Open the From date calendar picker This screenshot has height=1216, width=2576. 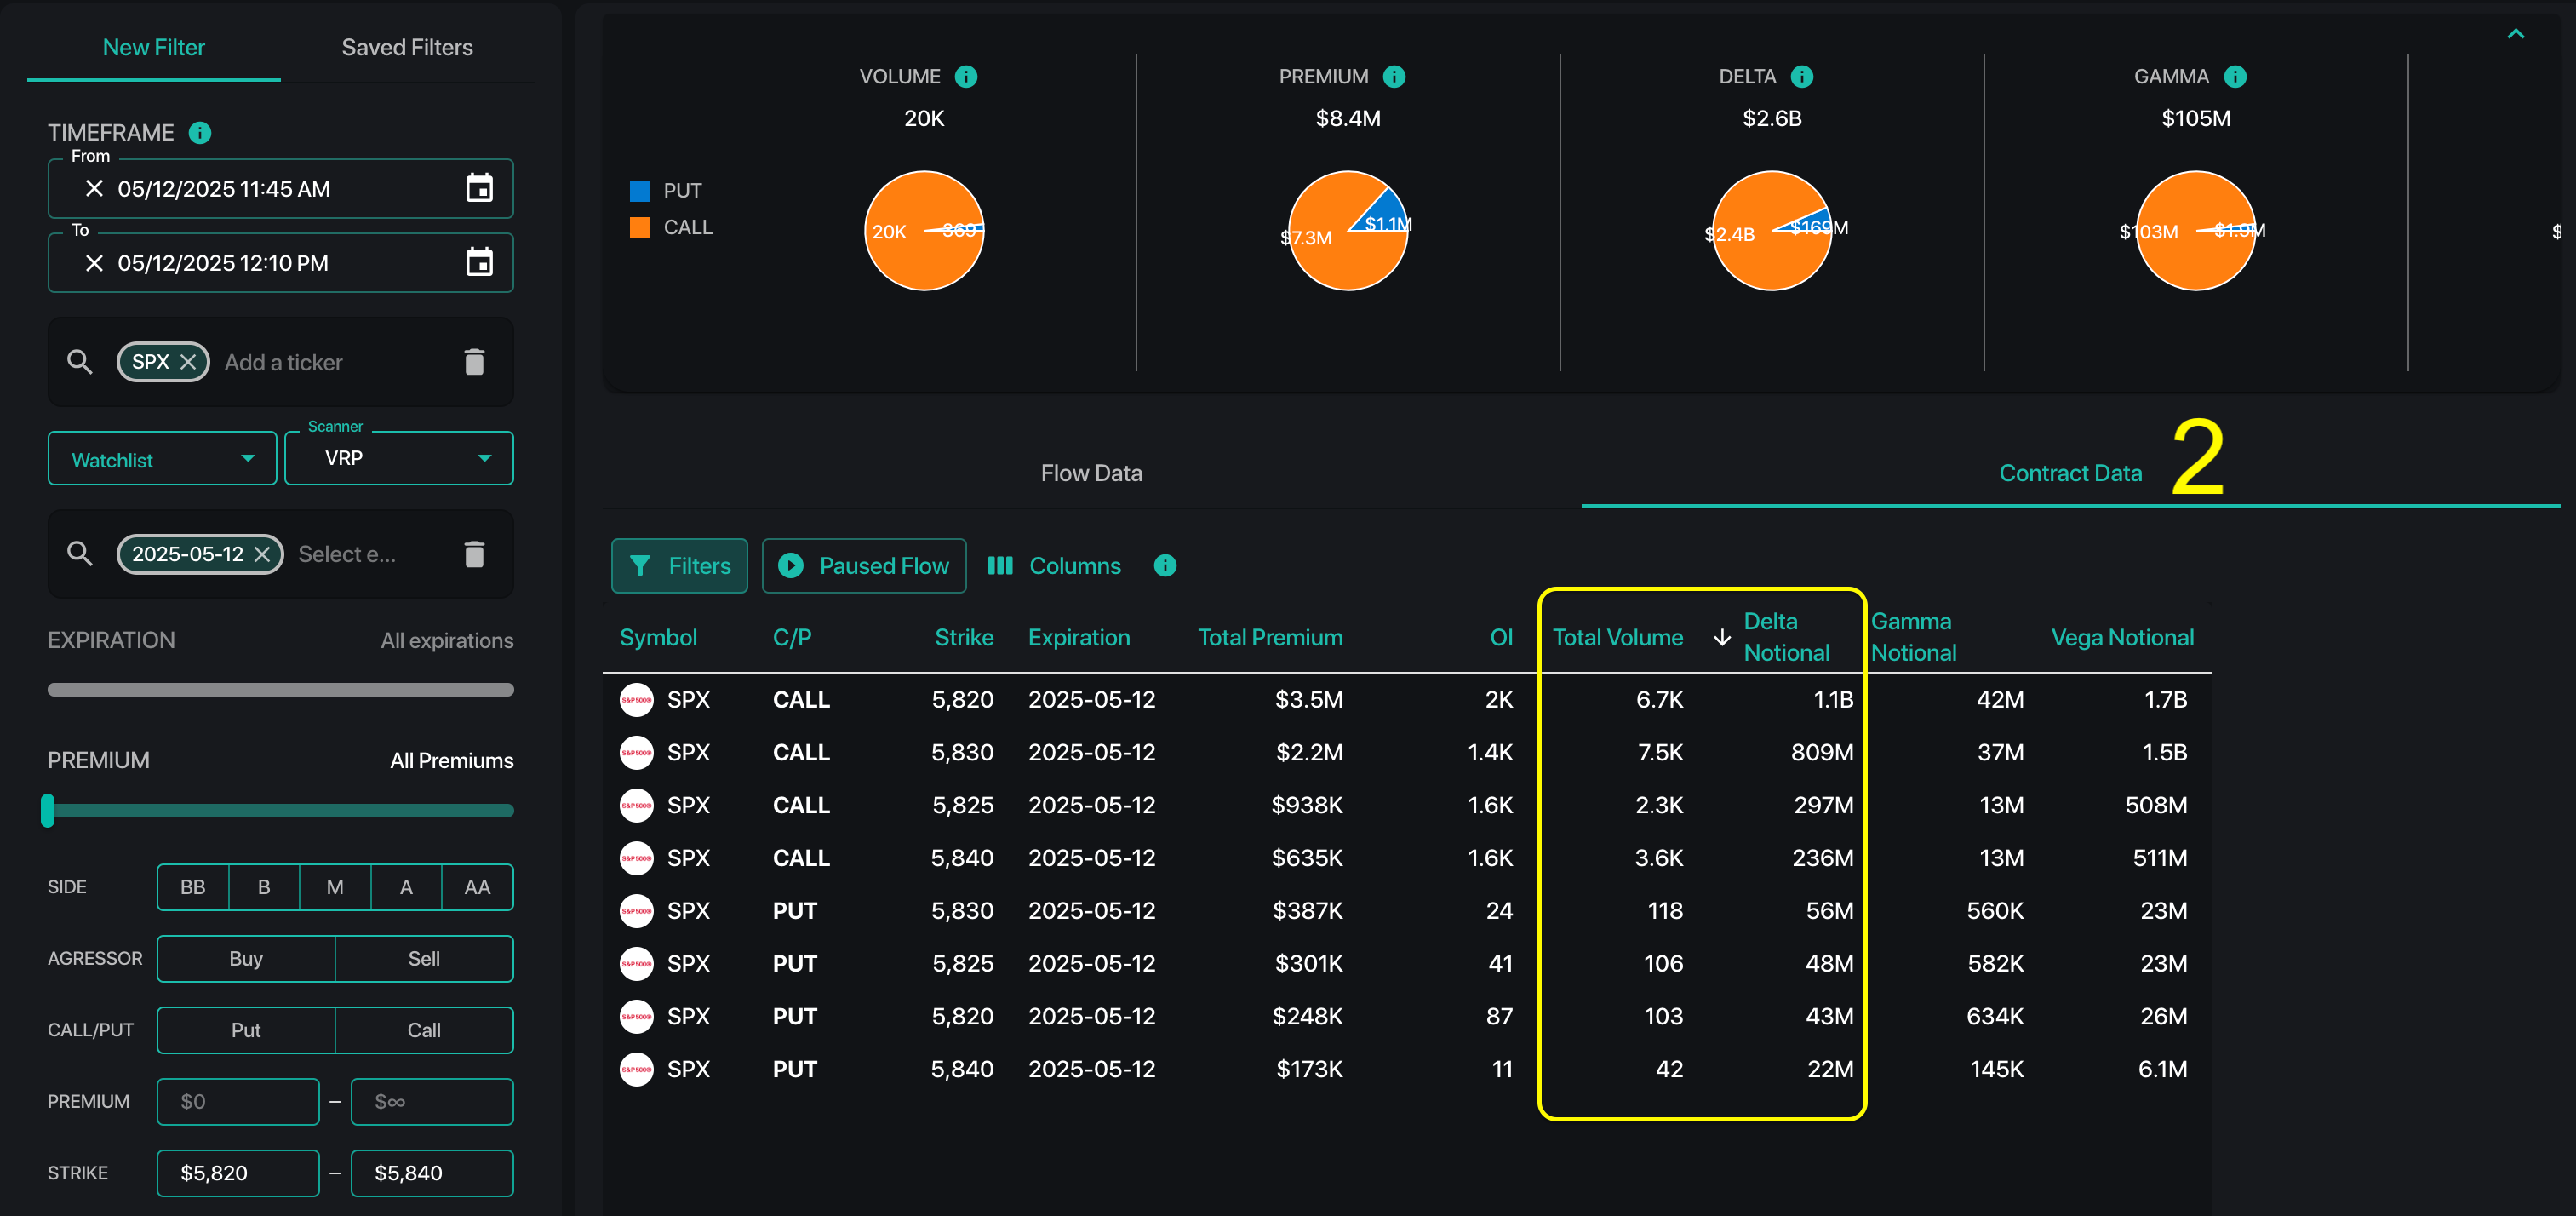(x=479, y=188)
